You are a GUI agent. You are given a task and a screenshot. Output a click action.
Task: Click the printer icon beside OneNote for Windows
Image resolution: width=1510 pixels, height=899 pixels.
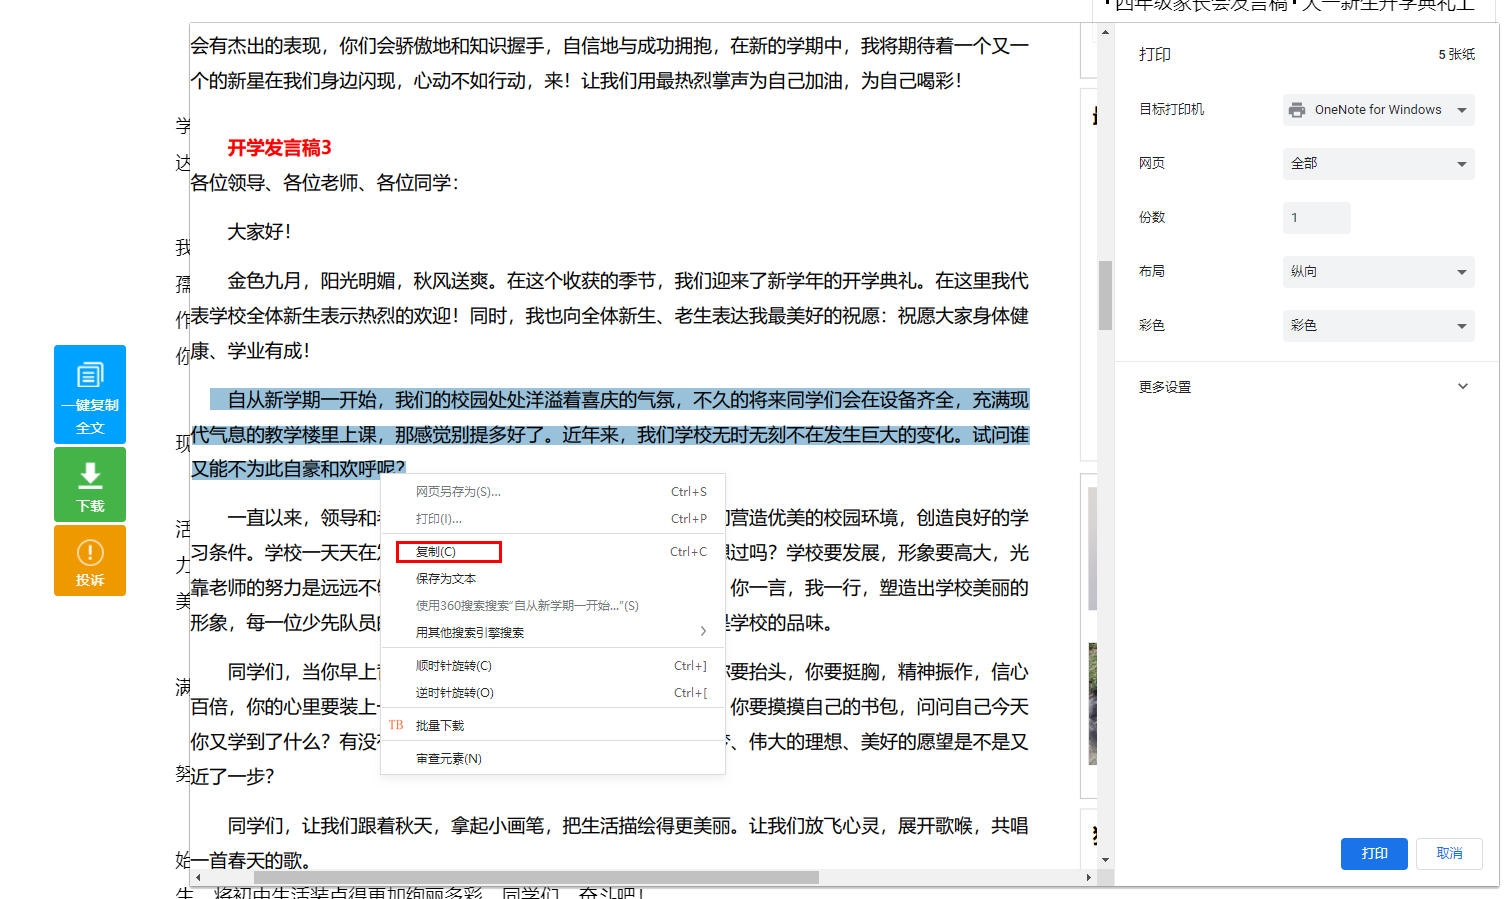[x=1297, y=110]
